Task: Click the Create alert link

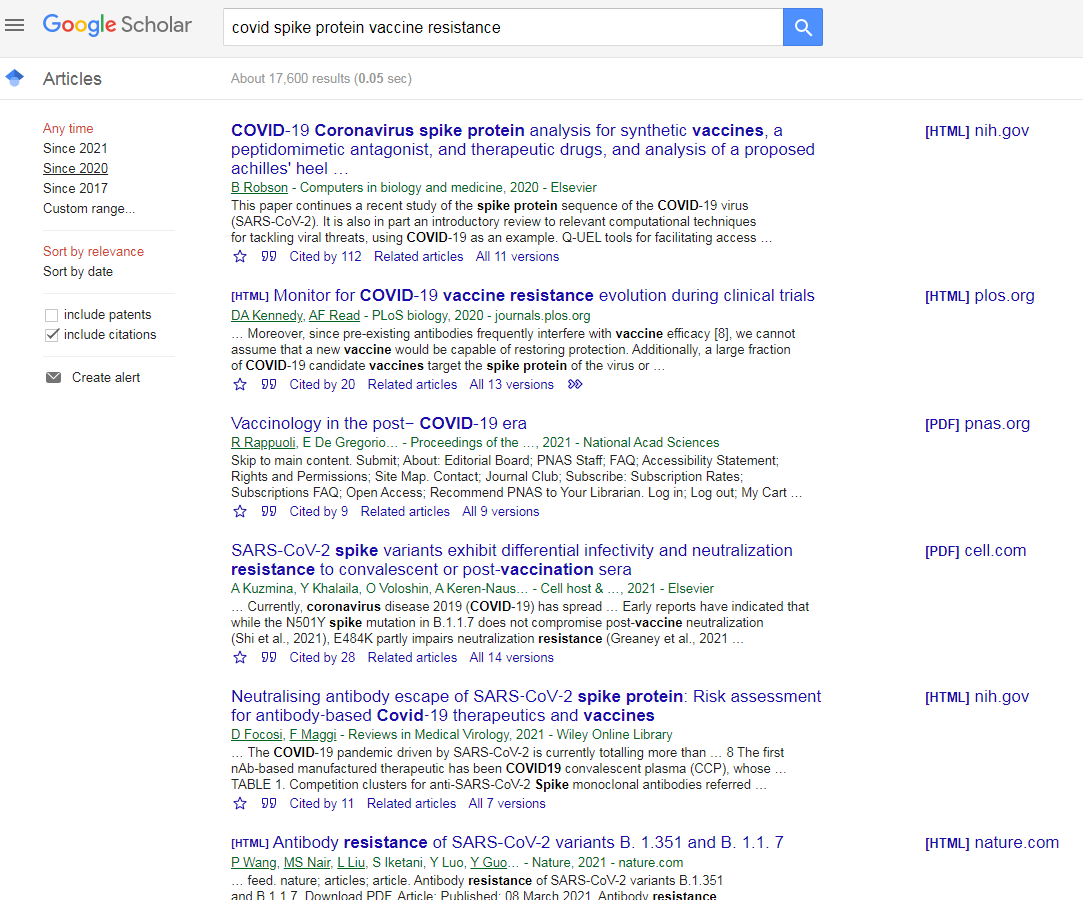Action: click(x=106, y=377)
